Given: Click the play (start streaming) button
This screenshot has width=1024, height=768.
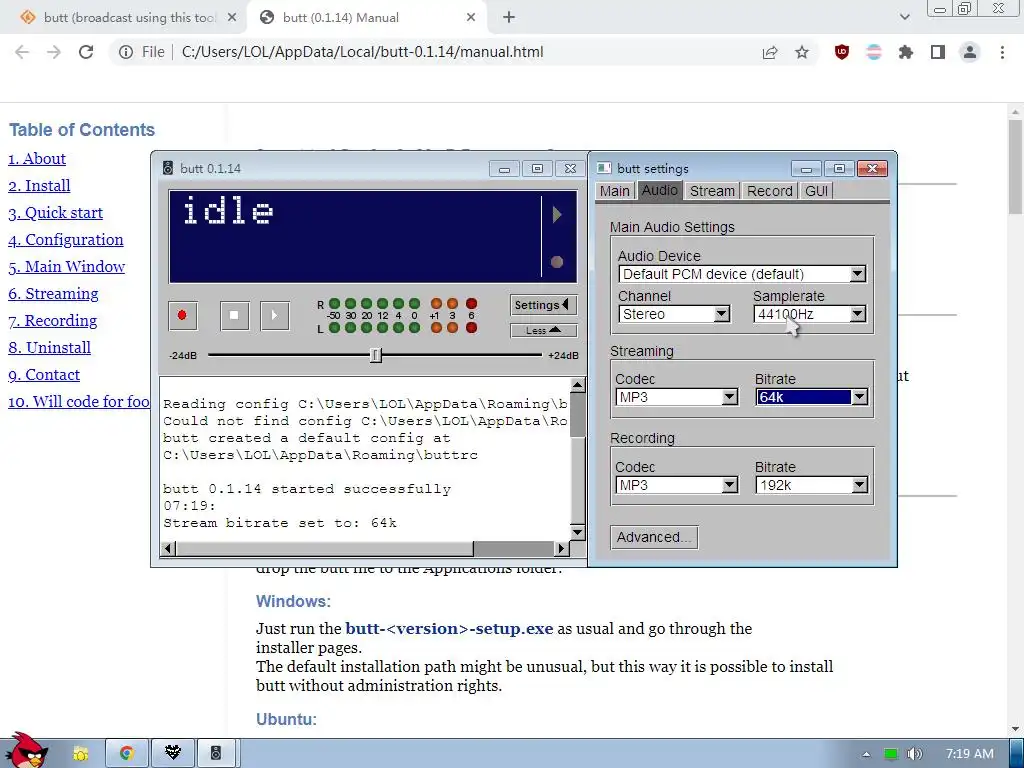Looking at the screenshot, I should pos(275,315).
